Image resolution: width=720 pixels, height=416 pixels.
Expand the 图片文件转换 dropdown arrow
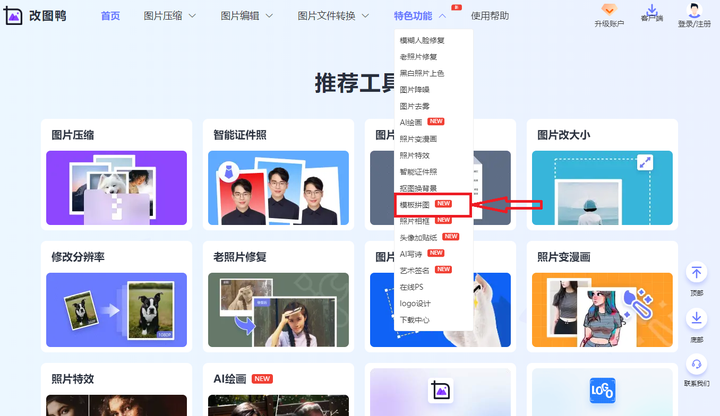[366, 16]
